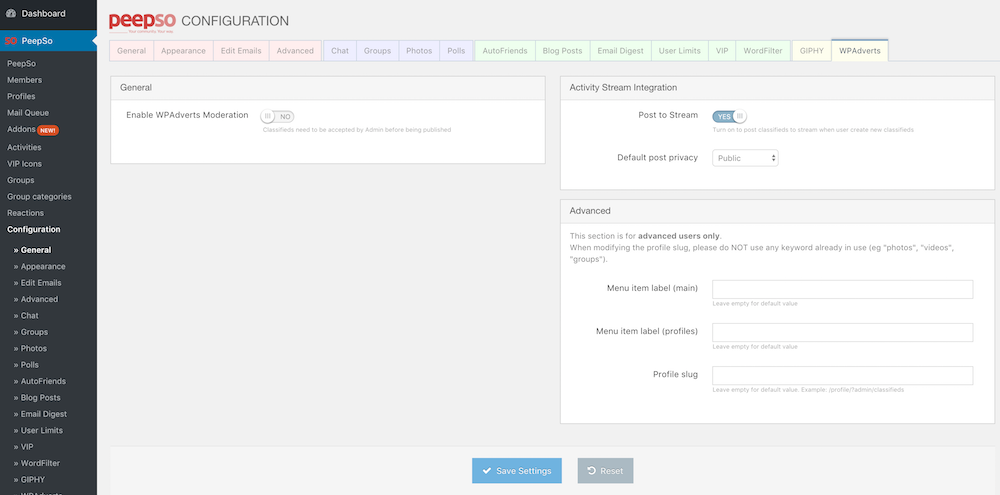Image resolution: width=1000 pixels, height=495 pixels.
Task: Select the AutoFriends tab
Action: tap(505, 51)
